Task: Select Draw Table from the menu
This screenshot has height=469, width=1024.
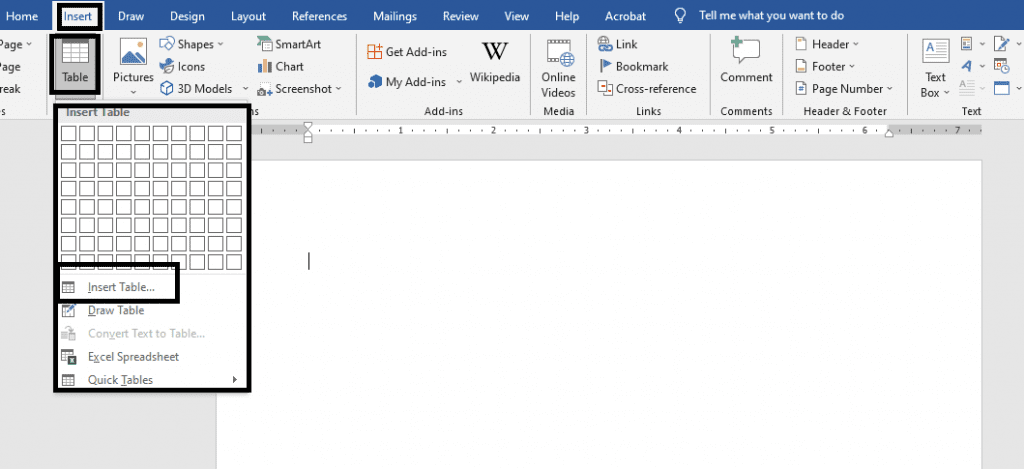Action: point(116,310)
